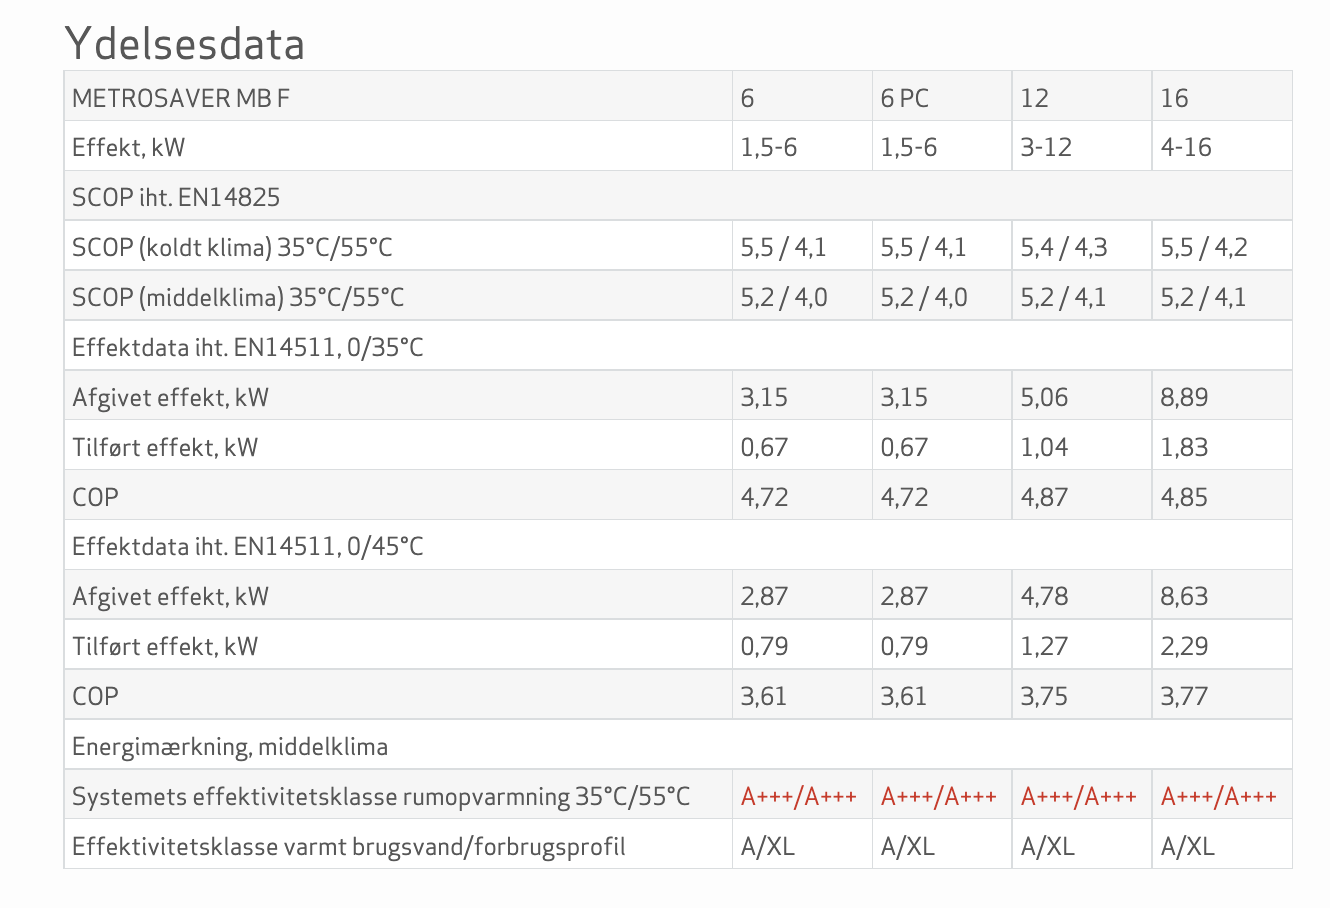Click the METROSAVER MB F header cell

coord(181,98)
